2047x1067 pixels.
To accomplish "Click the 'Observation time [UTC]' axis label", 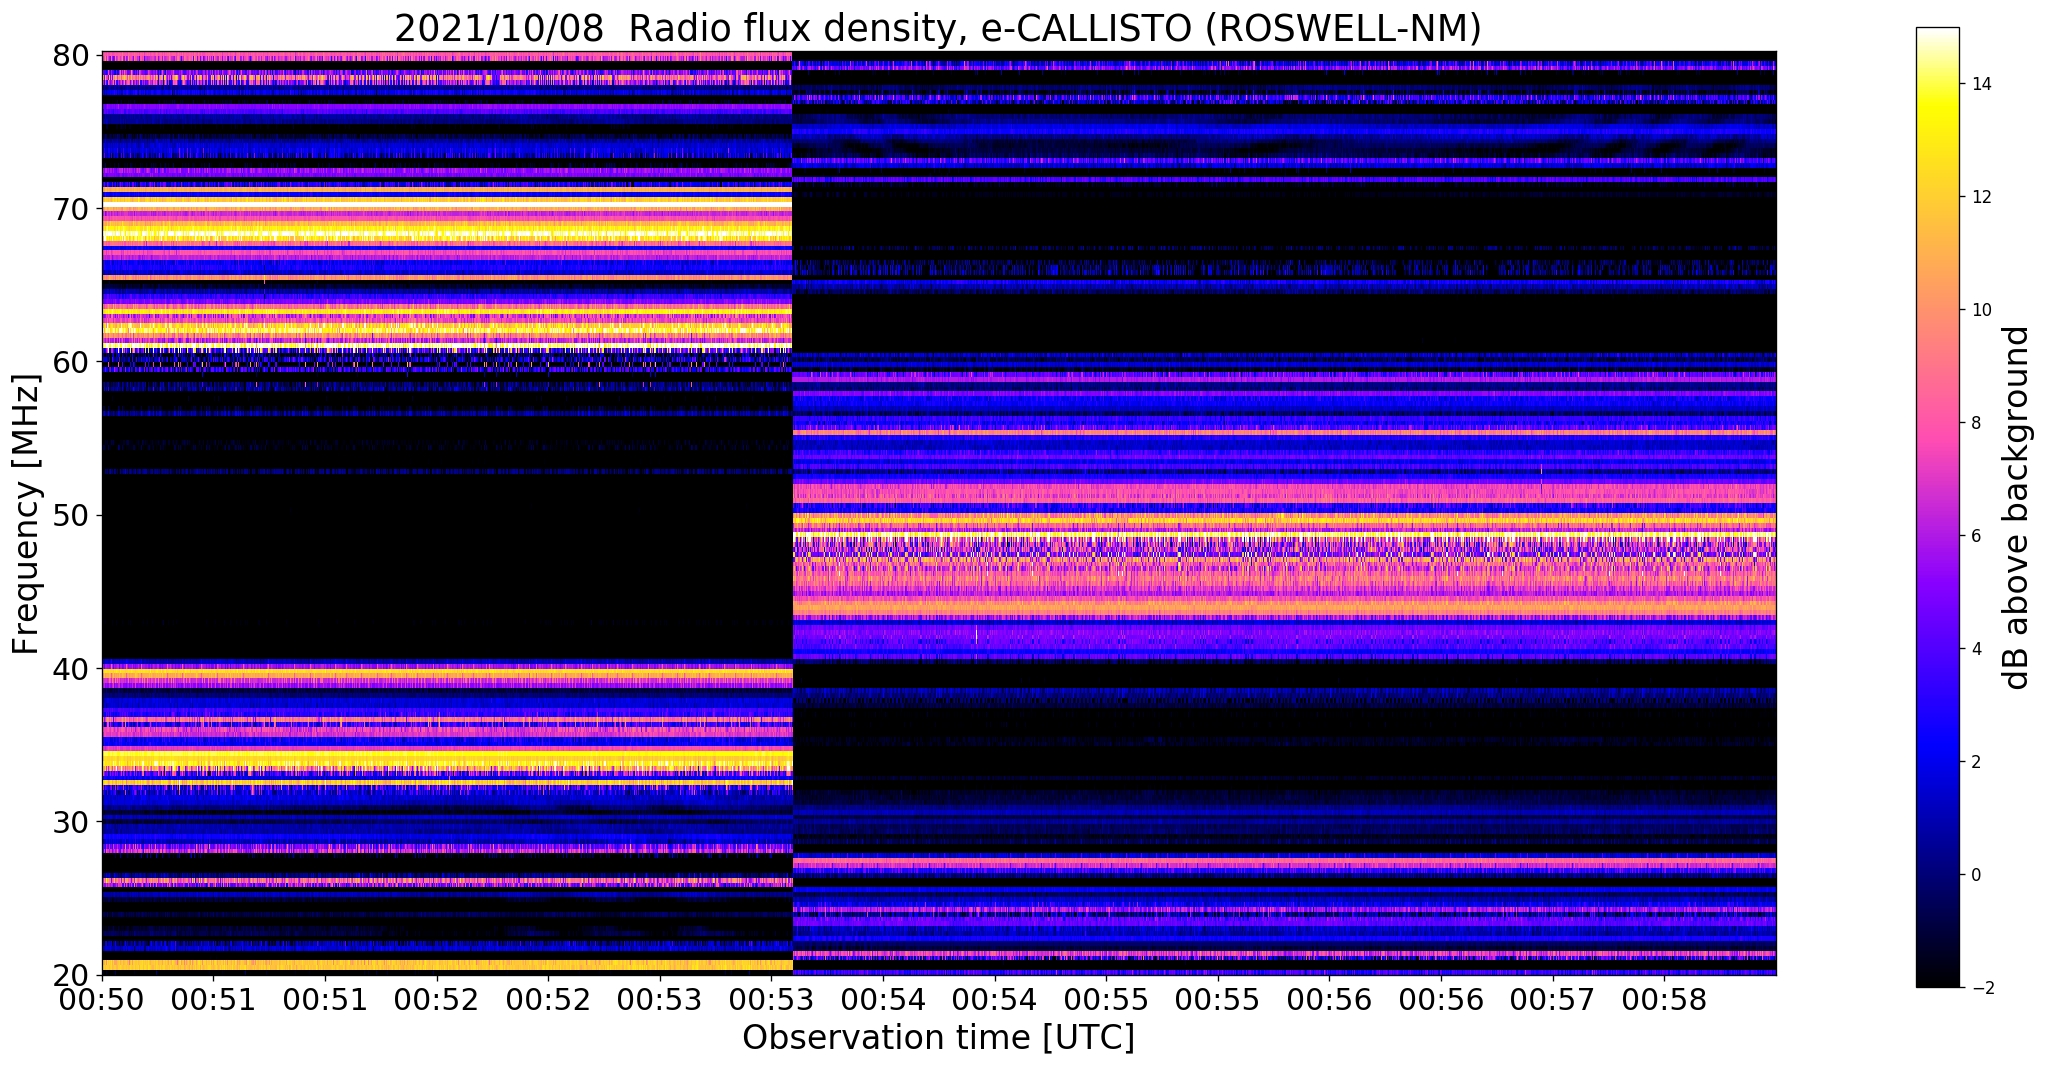I will click(x=938, y=1038).
